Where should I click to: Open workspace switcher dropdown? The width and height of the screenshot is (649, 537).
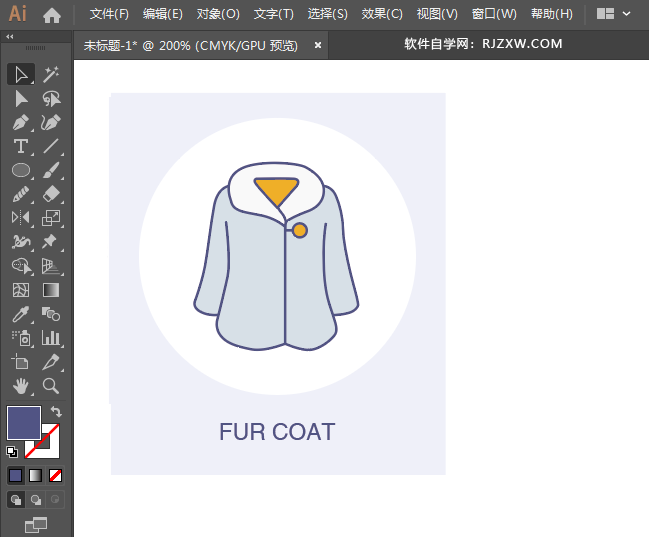(x=613, y=14)
